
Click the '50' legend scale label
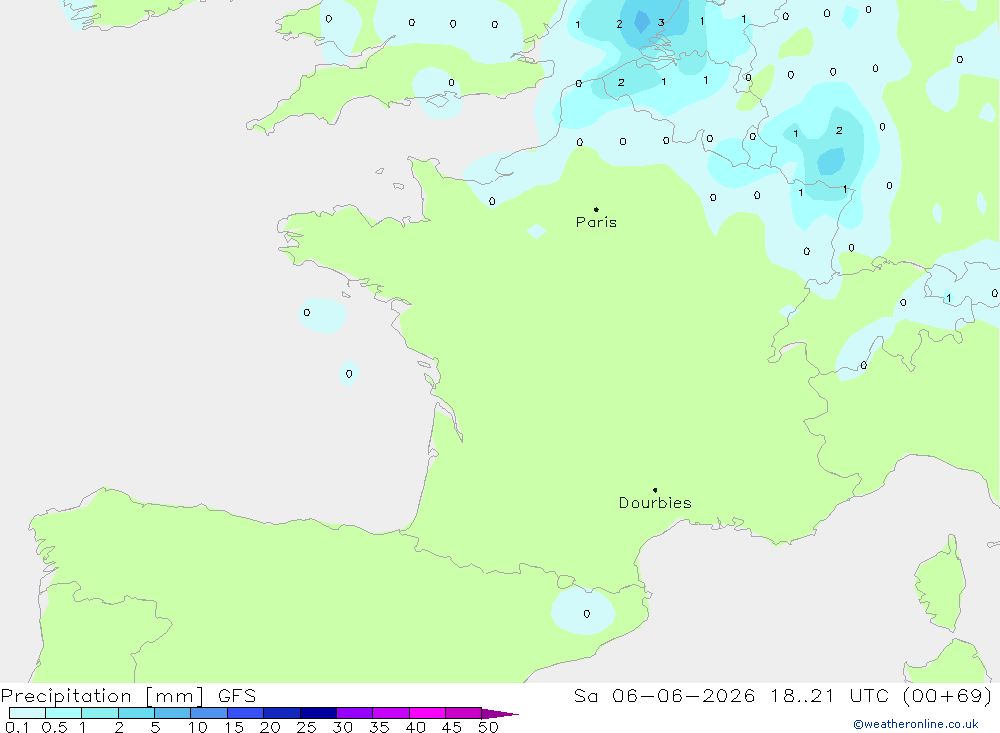coord(488,727)
